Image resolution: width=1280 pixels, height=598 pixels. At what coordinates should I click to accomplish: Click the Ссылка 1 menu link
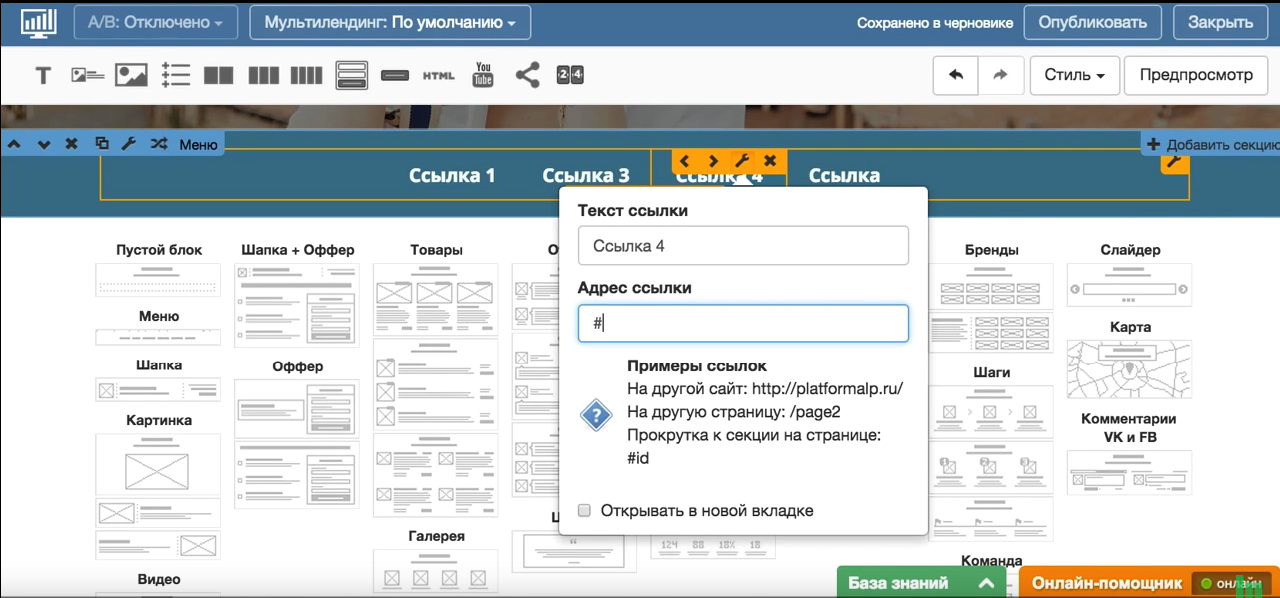(452, 176)
